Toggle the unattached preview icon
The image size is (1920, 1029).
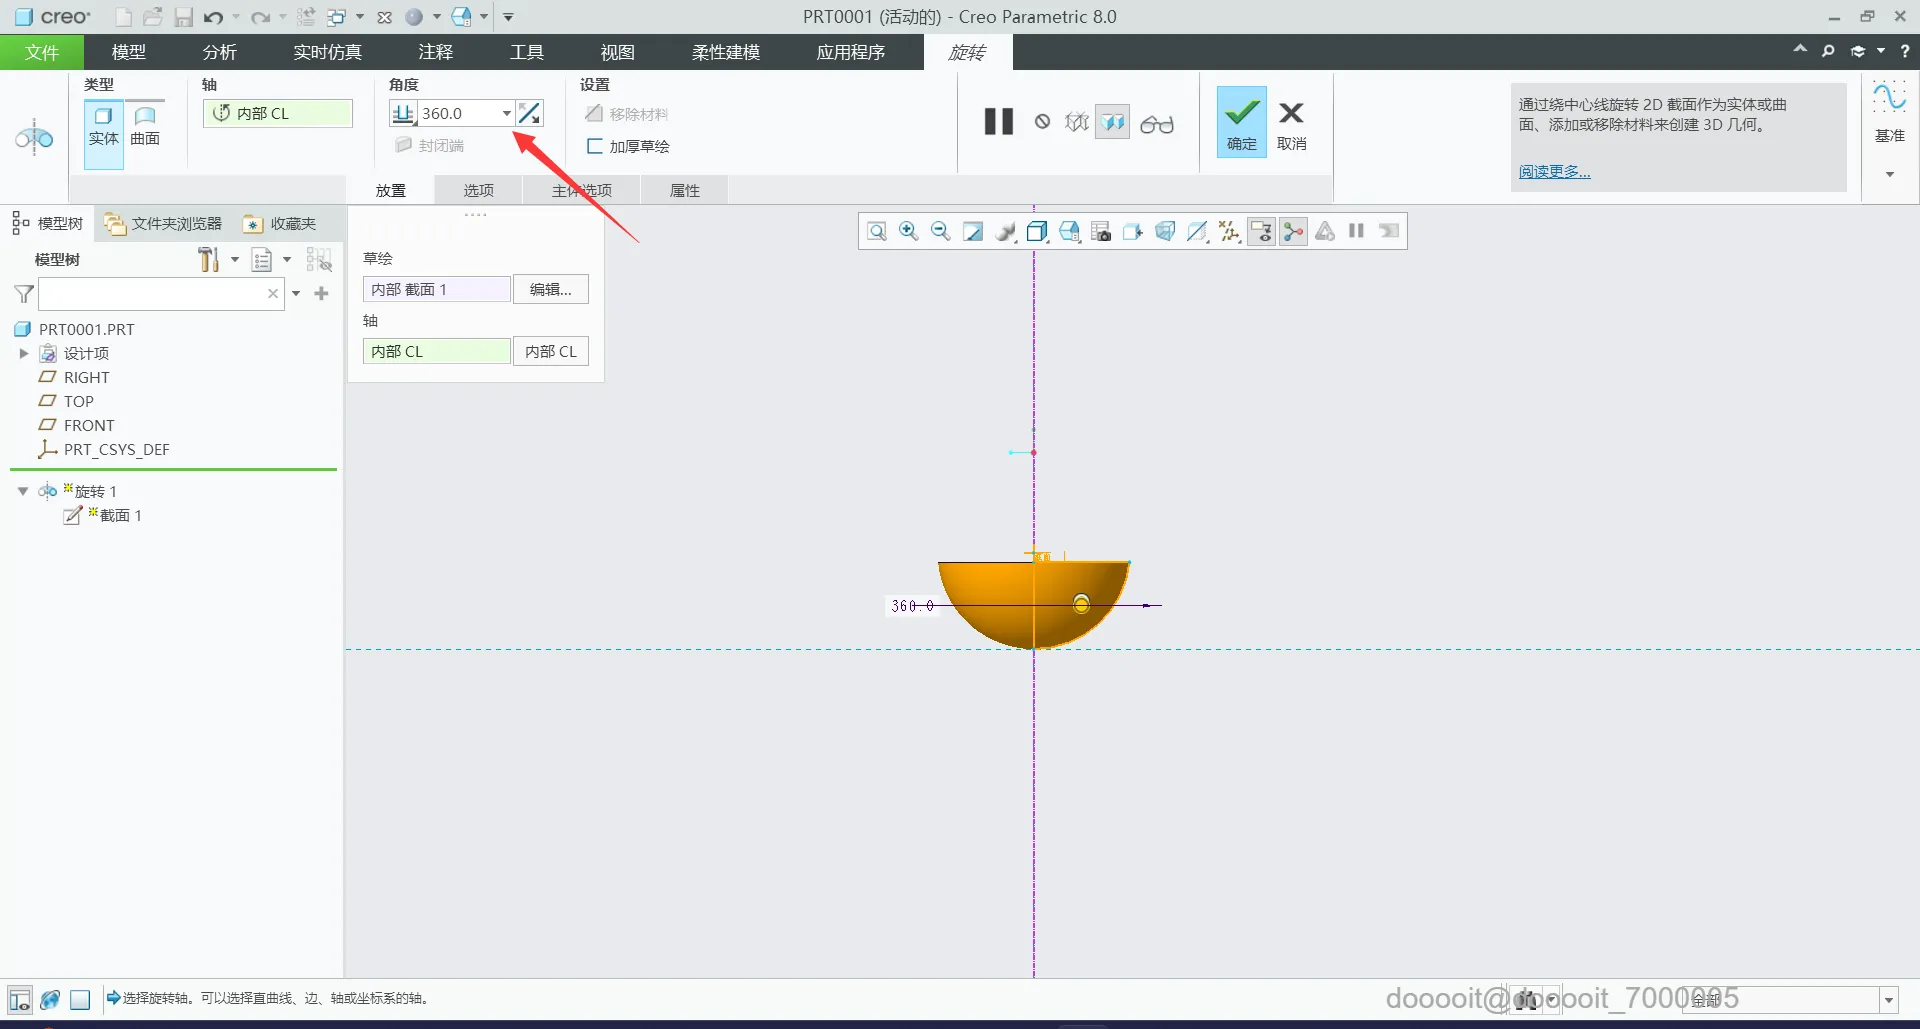(x=1077, y=122)
